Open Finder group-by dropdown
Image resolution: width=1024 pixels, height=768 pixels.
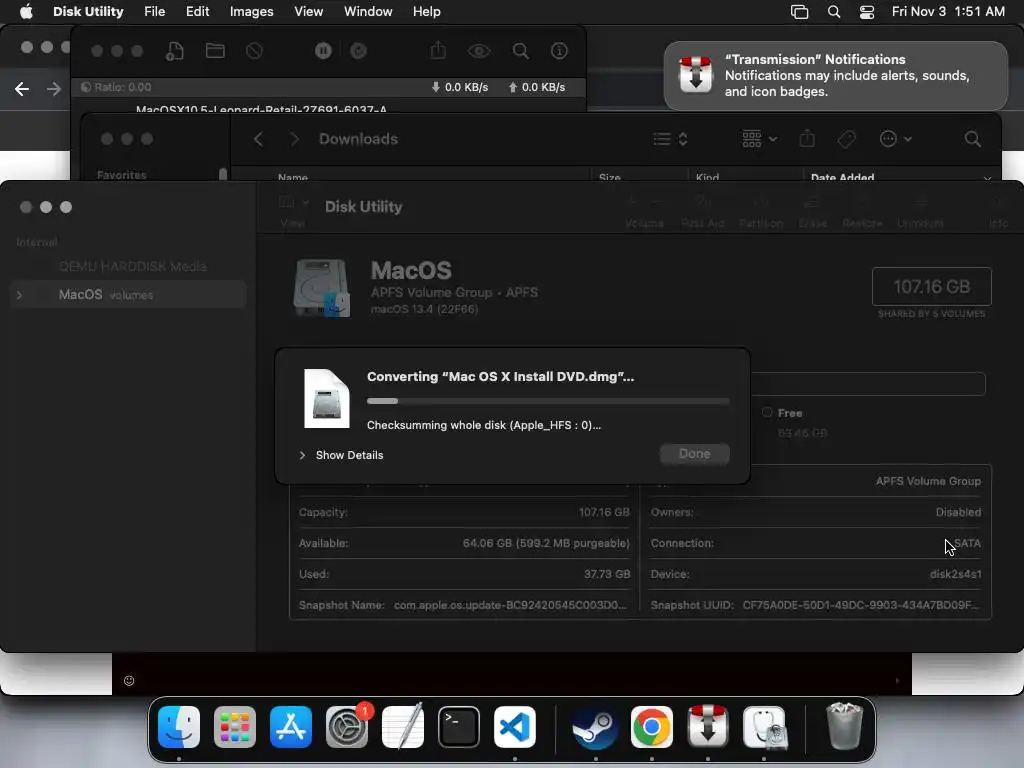(x=760, y=139)
